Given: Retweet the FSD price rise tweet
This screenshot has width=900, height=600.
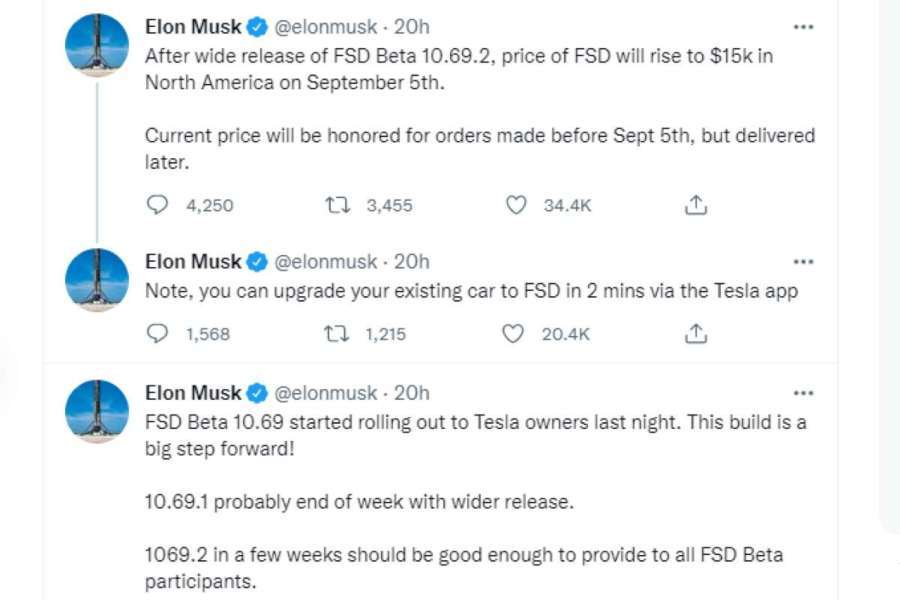Looking at the screenshot, I should [x=337, y=205].
